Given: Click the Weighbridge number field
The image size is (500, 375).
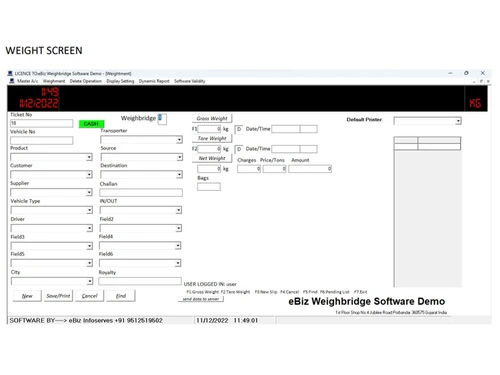Looking at the screenshot, I should coord(162,119).
